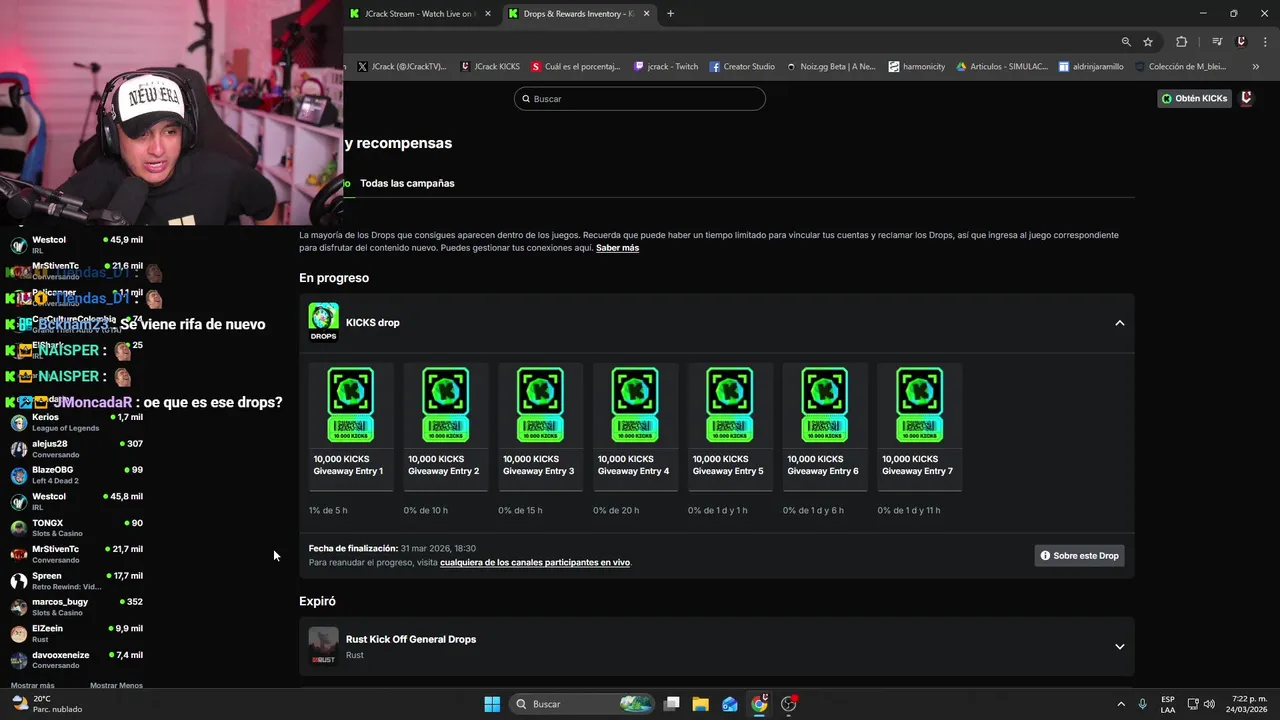Select the Giveaway Entry 6 reward icon

(824, 405)
